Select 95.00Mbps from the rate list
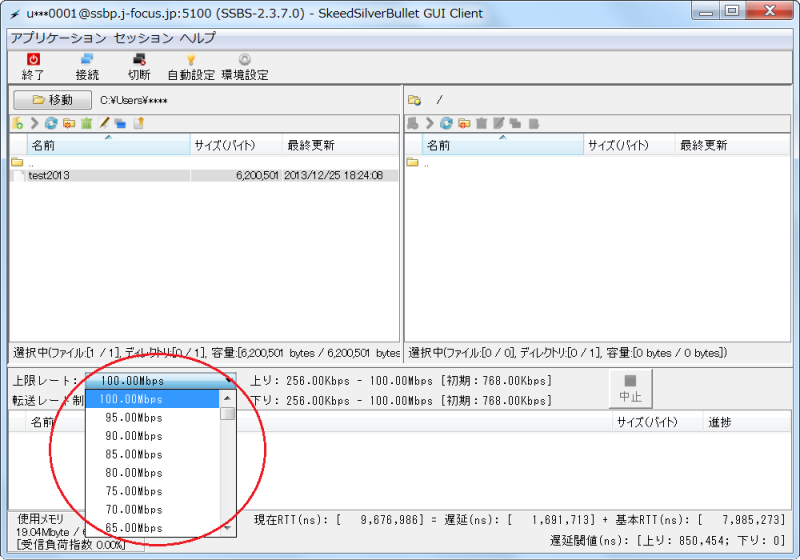 (133, 418)
